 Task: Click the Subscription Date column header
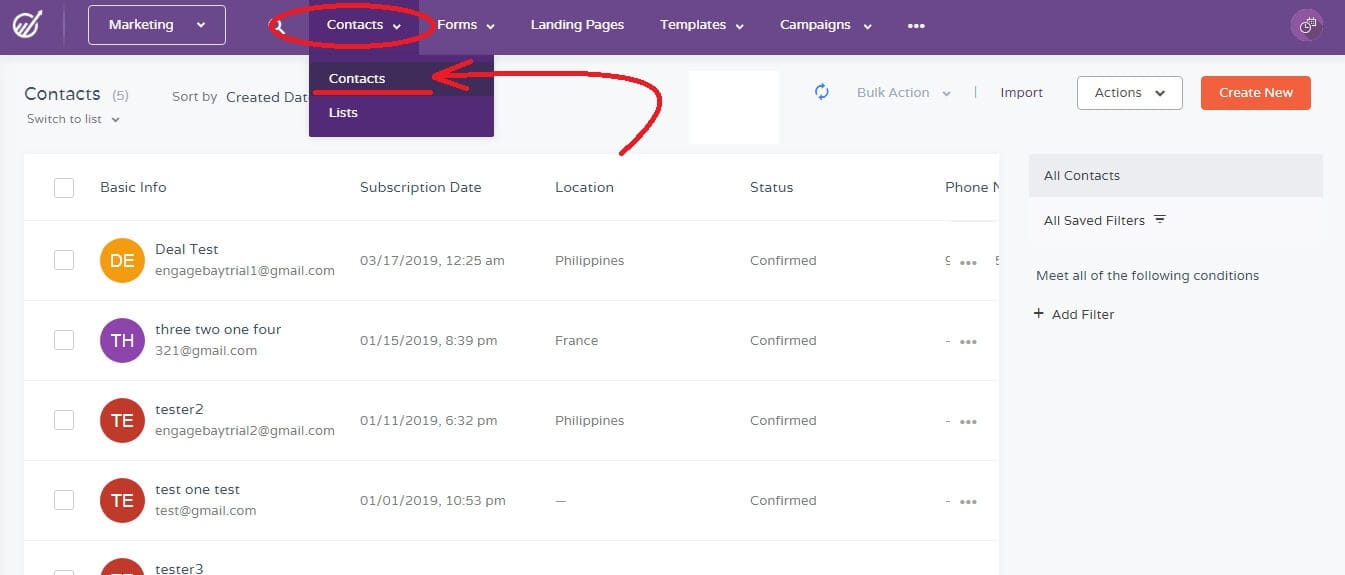(x=421, y=187)
